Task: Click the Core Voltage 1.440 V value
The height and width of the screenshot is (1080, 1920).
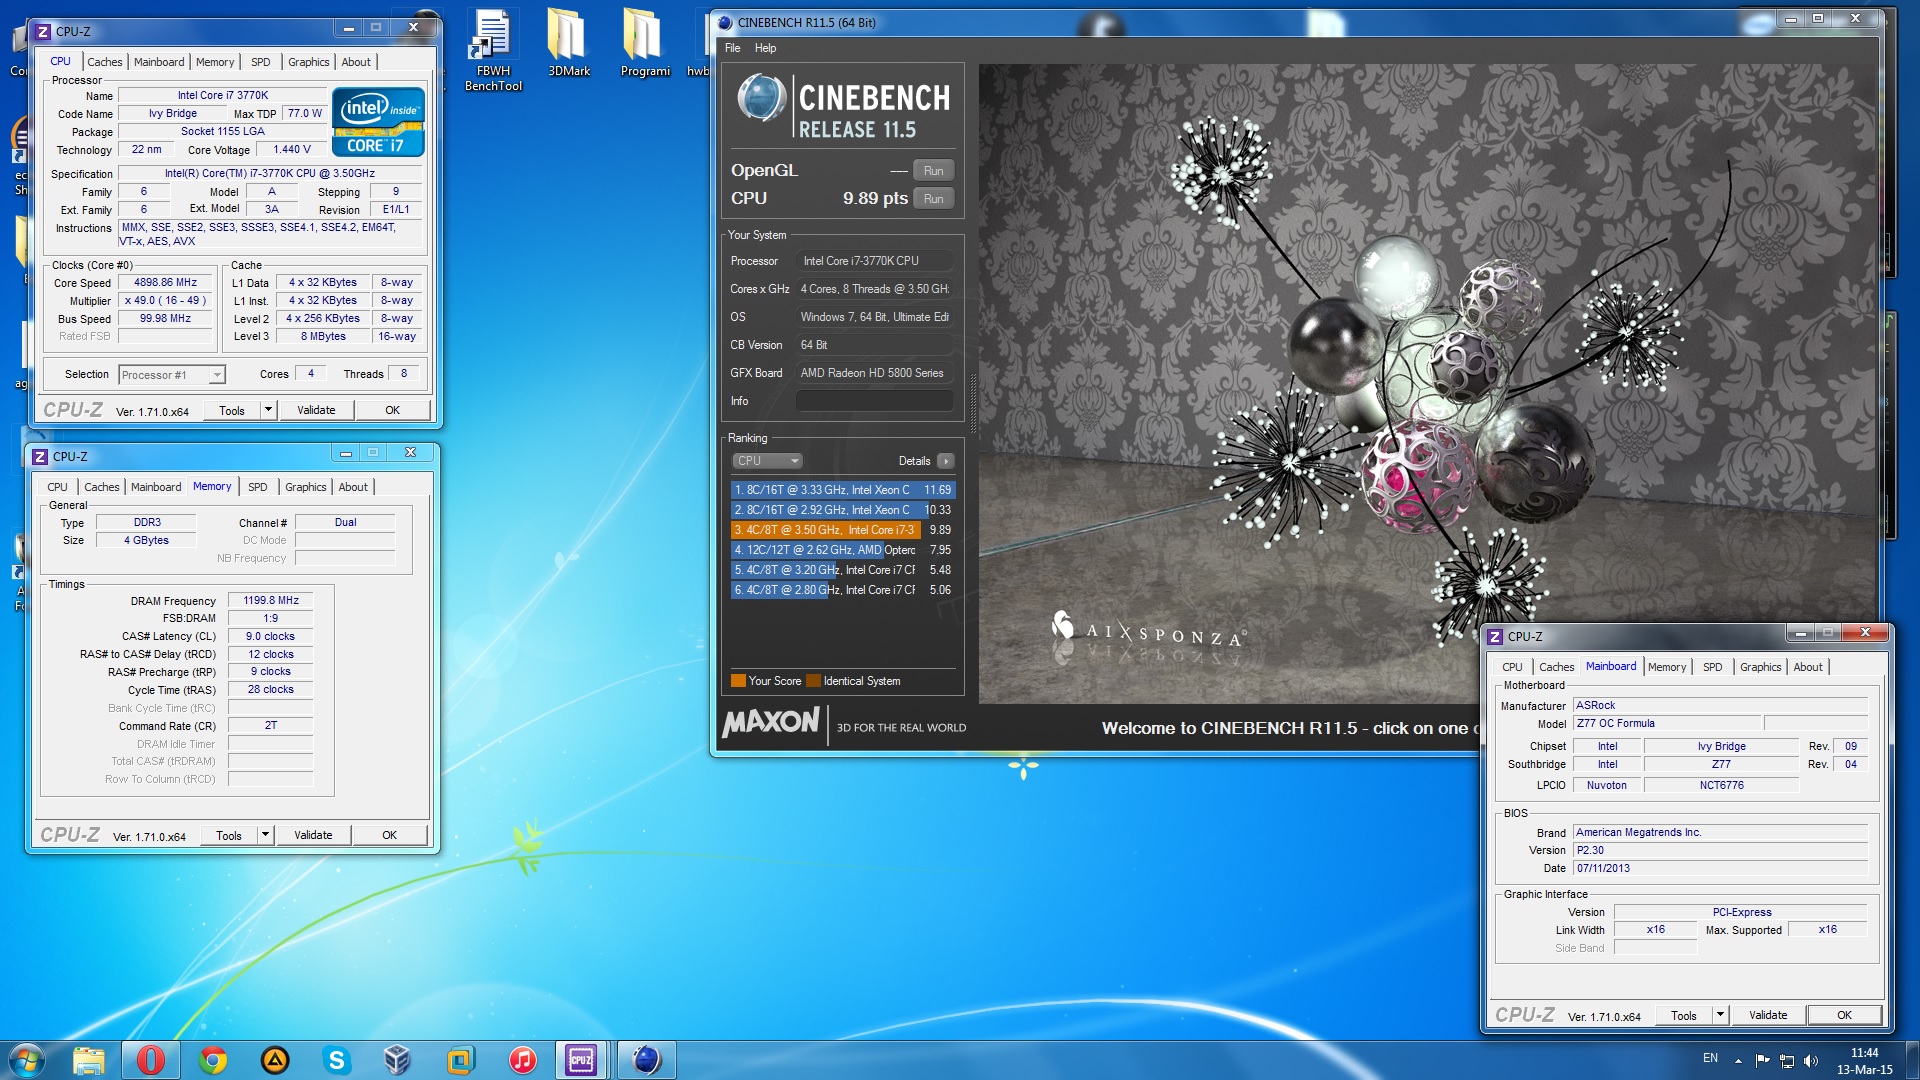Action: click(291, 150)
